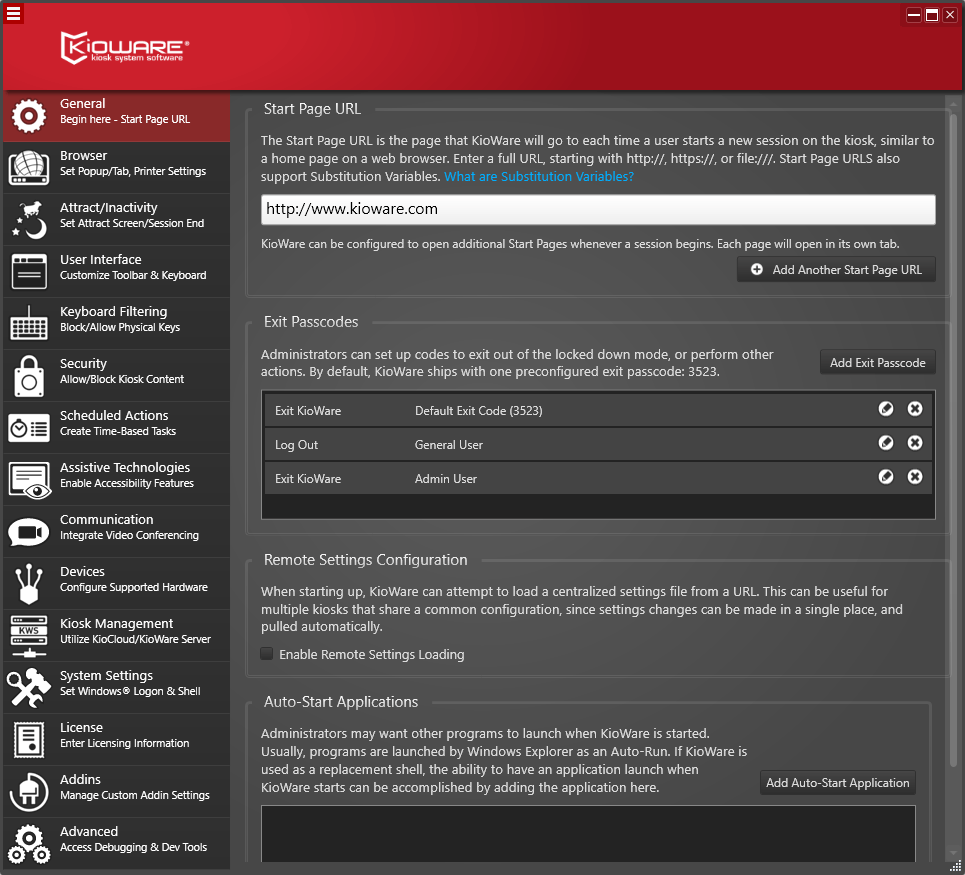Edit the Default Exit Code passcode
Viewport: 965px width, 875px height.
coord(886,409)
